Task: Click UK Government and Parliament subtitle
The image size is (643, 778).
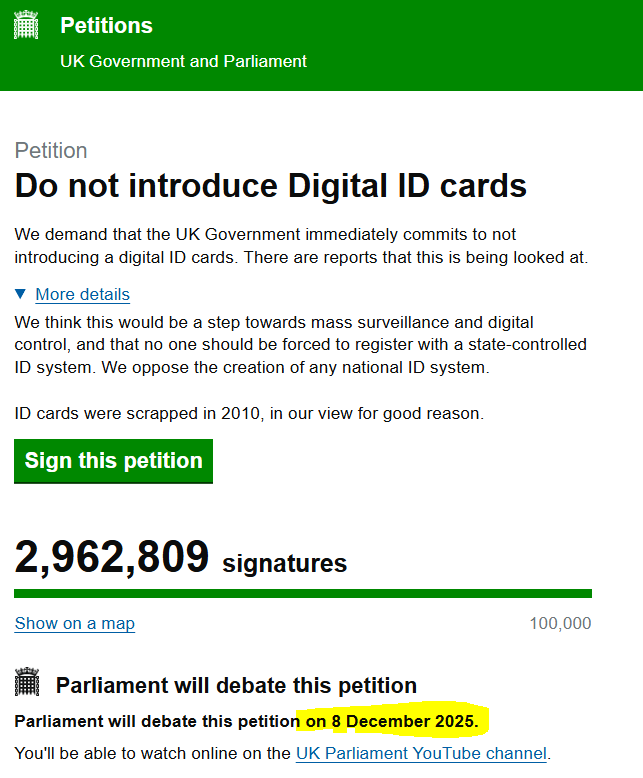Action: point(183,61)
